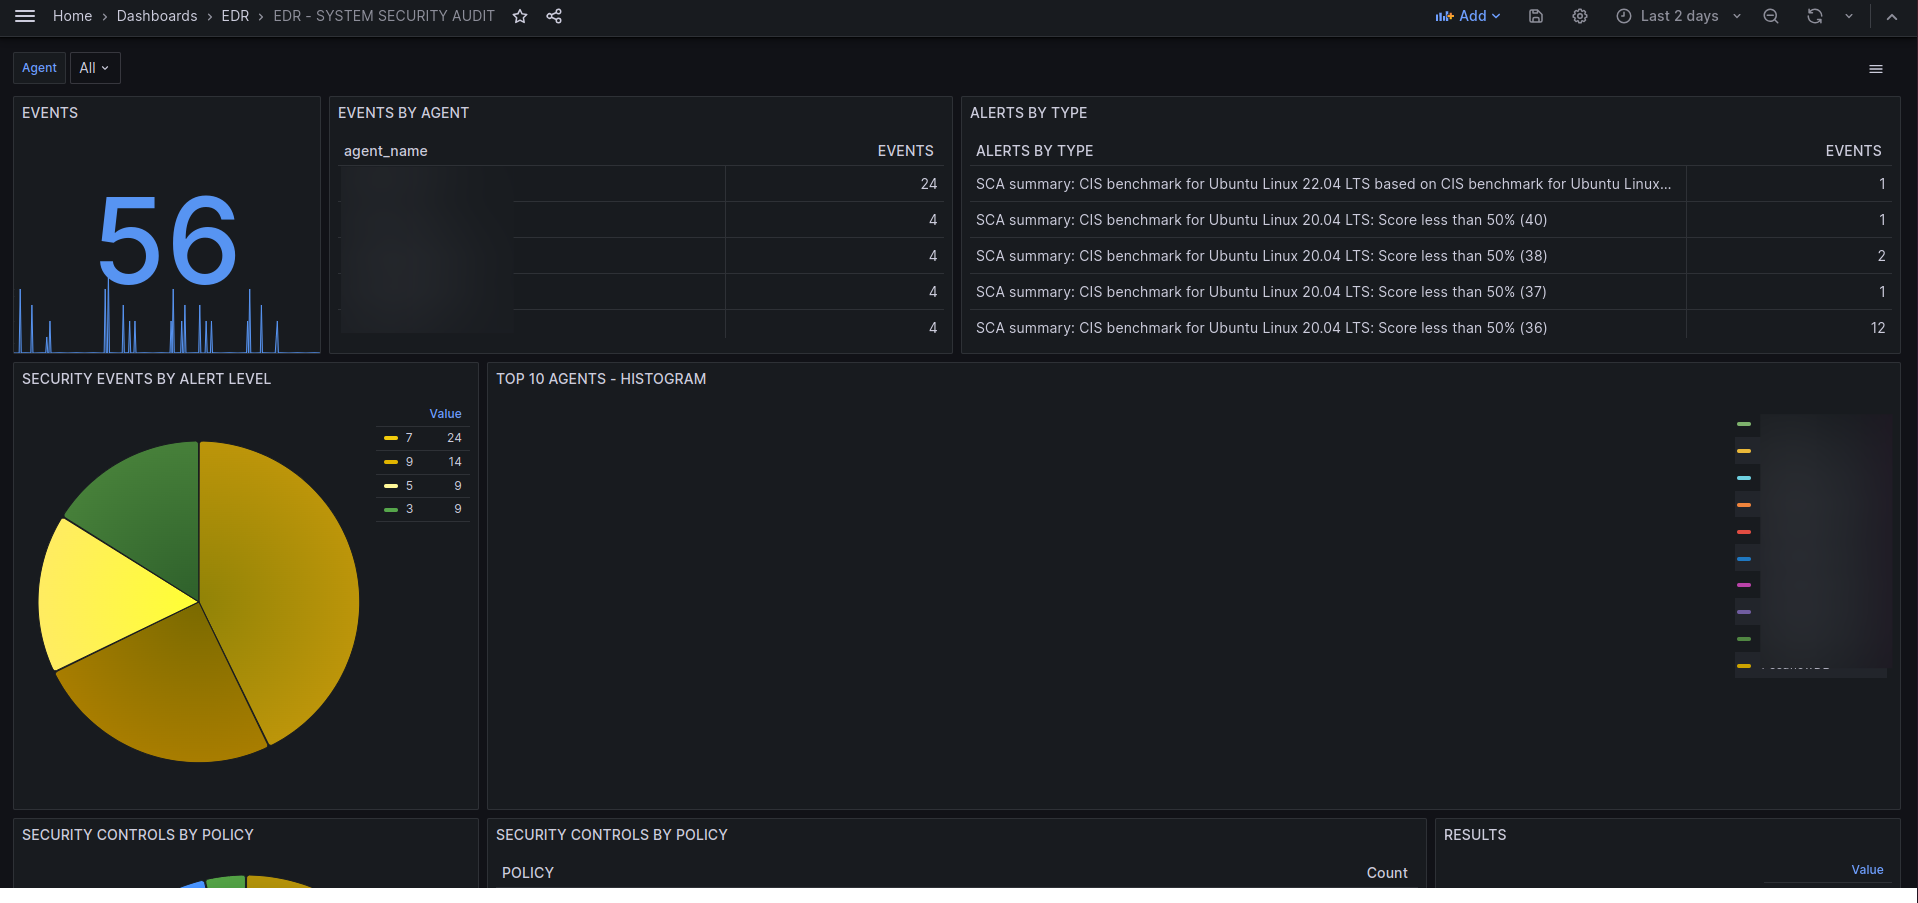Screen dimensions: 1918x903
Task: Navigate to Dashboards breadcrumb
Action: [157, 16]
